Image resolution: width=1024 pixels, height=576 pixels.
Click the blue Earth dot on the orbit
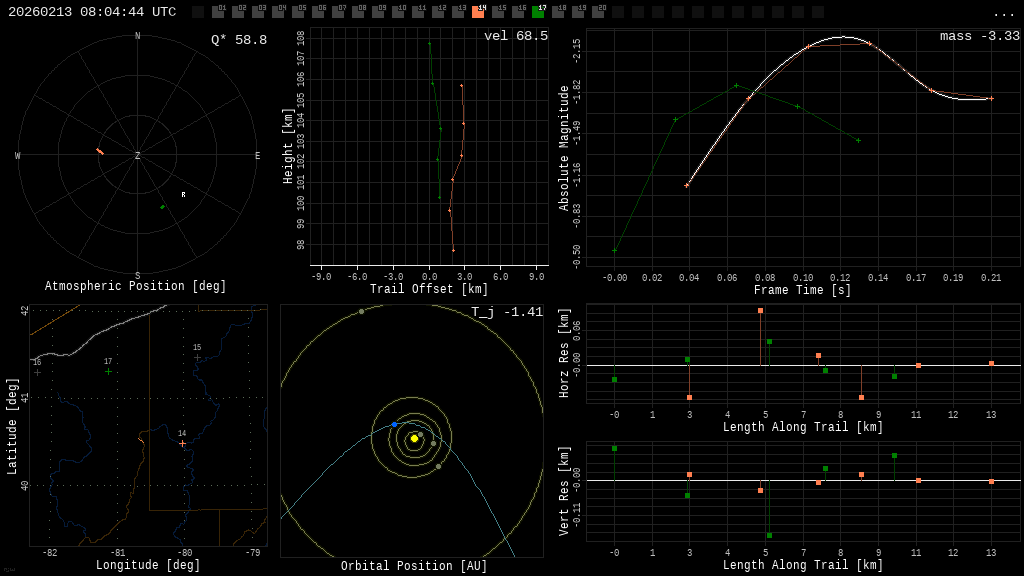pyautogui.click(x=394, y=424)
